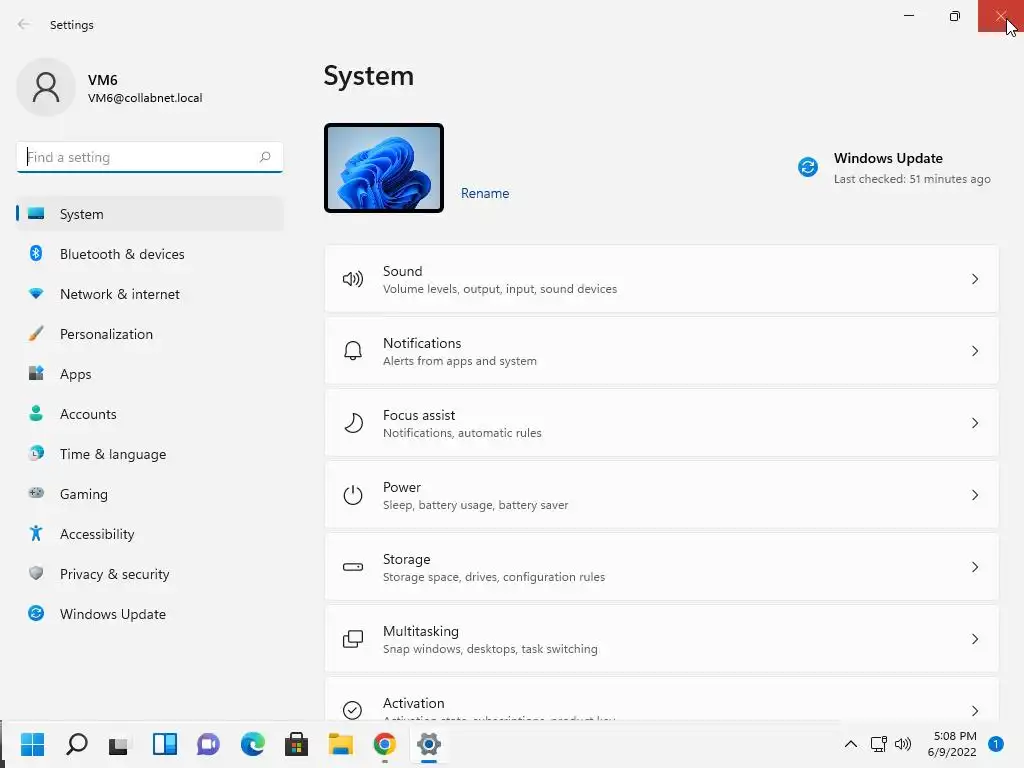Open Windows Update status at top right
Viewport: 1024px width, 768px height.
coord(893,168)
